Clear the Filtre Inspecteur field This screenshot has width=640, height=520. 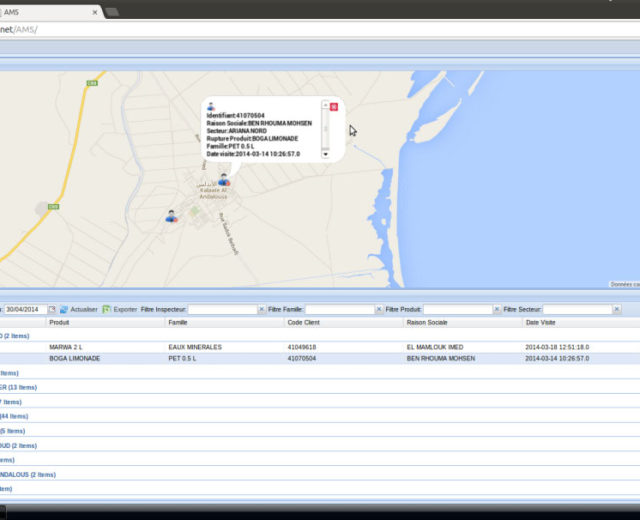(x=262, y=310)
